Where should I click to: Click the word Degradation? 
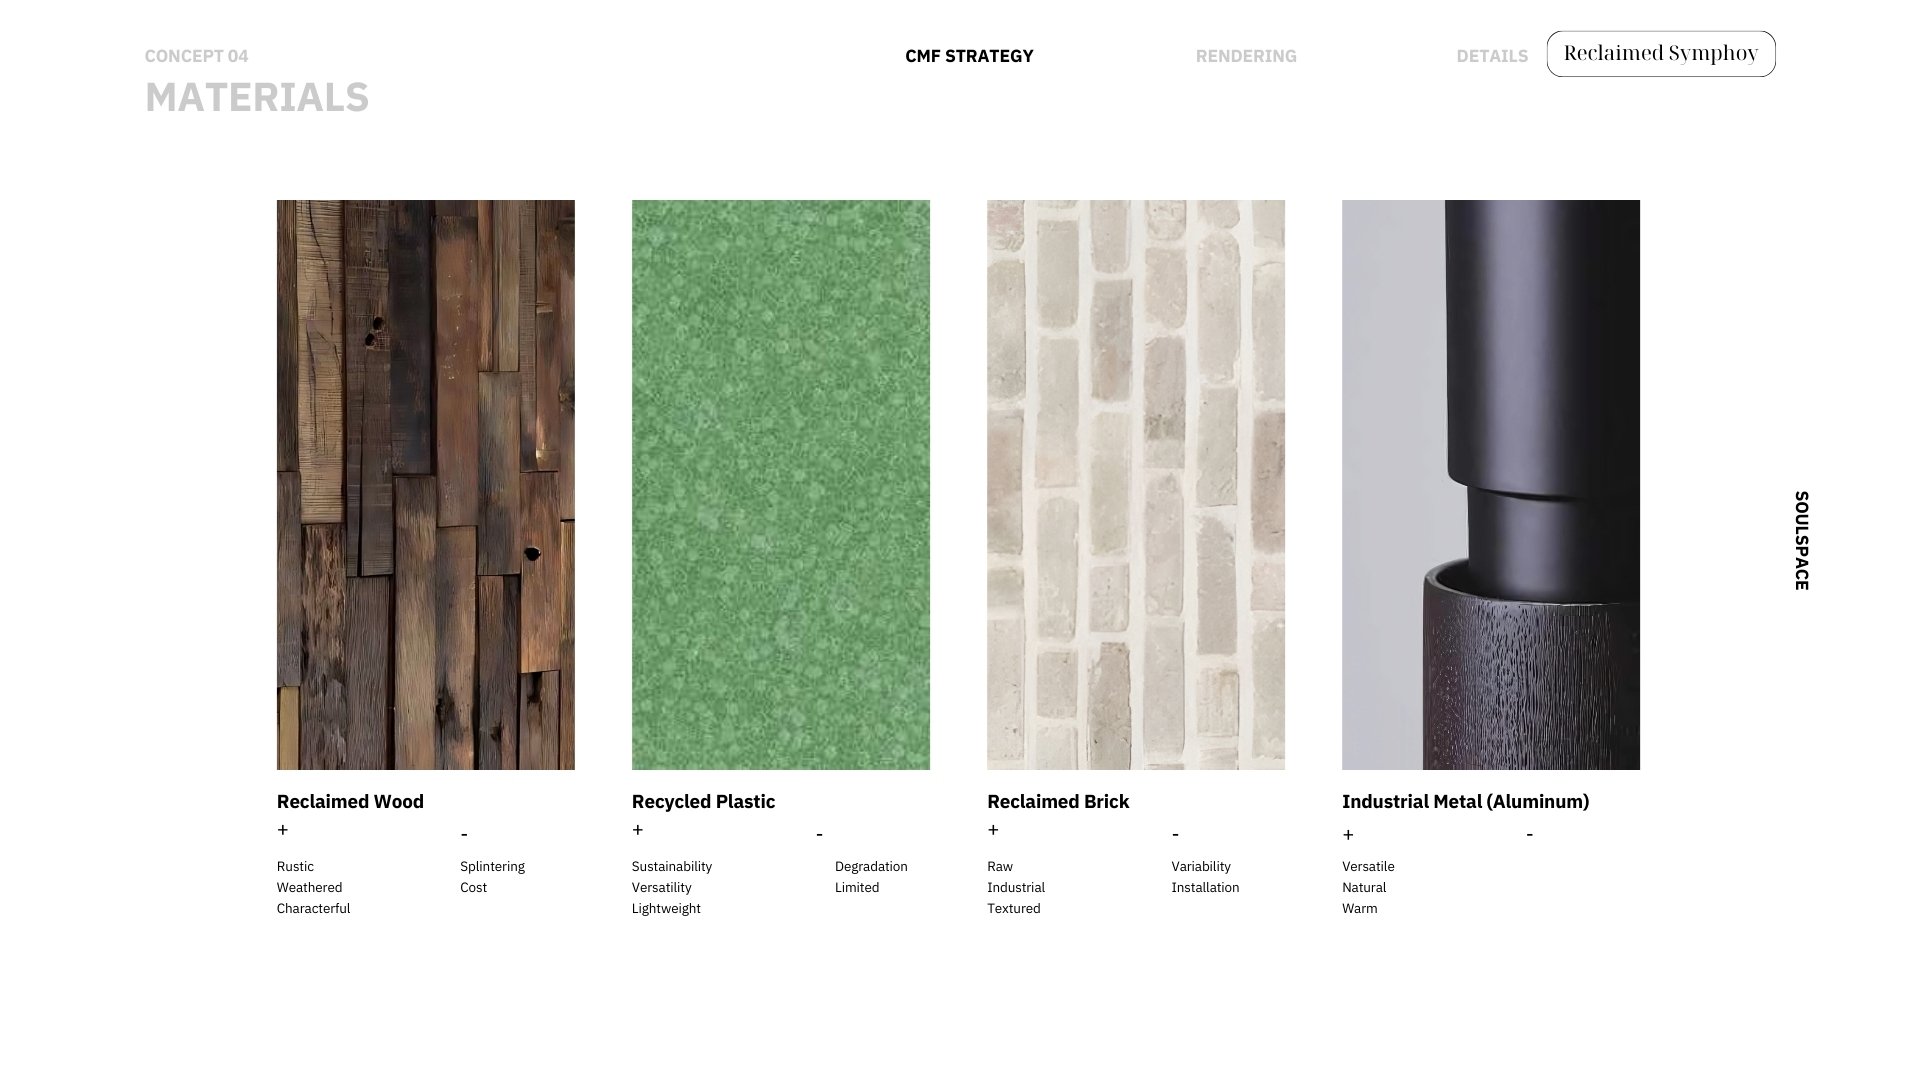coord(871,867)
